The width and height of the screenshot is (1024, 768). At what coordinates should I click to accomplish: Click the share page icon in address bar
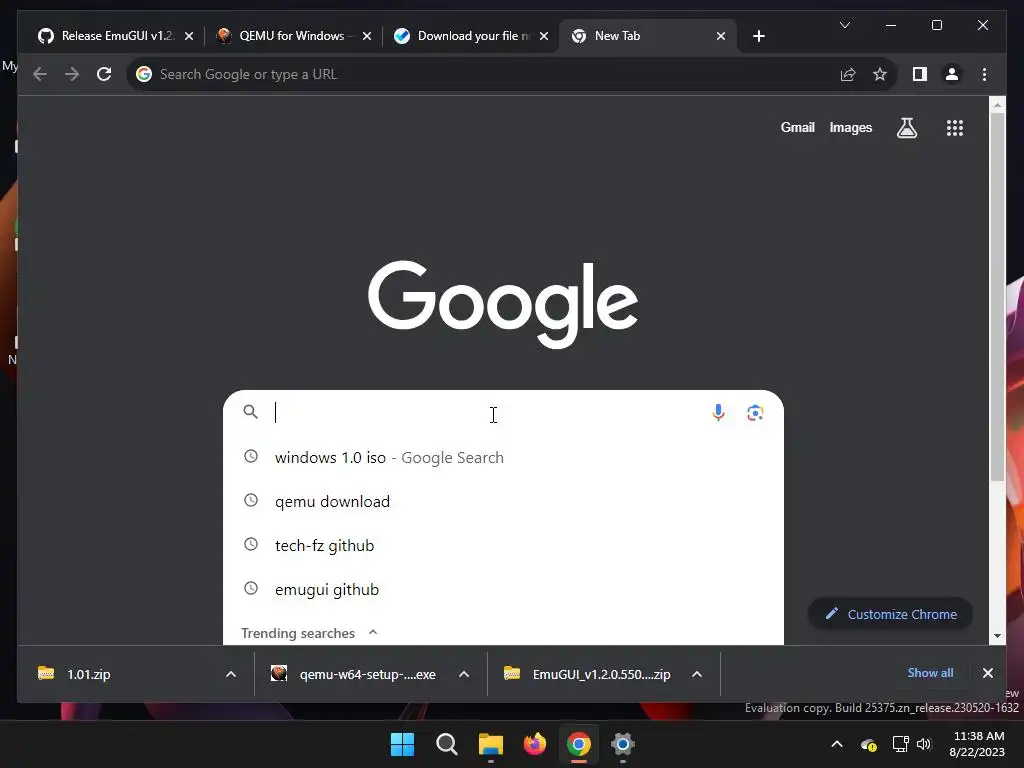(848, 74)
